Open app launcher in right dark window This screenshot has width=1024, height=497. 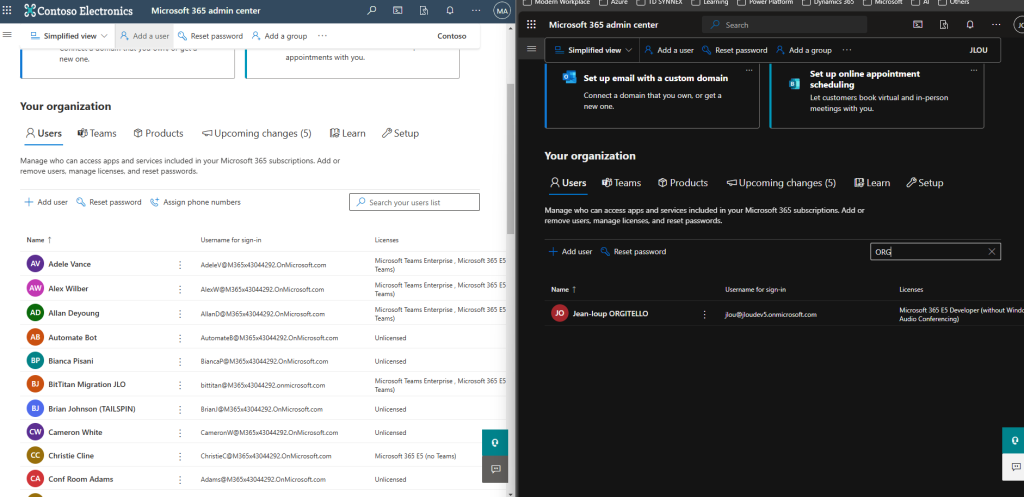pyautogui.click(x=531, y=25)
